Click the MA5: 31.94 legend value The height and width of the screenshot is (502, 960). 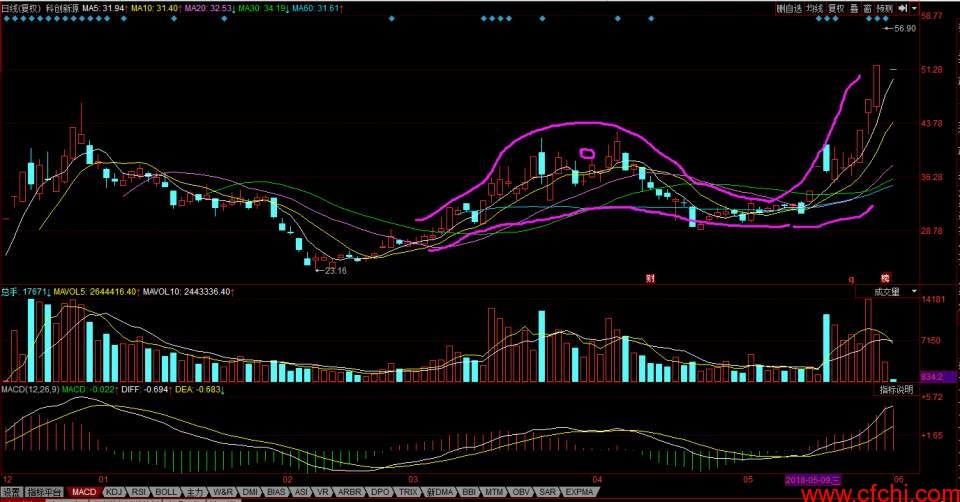pyautogui.click(x=105, y=9)
